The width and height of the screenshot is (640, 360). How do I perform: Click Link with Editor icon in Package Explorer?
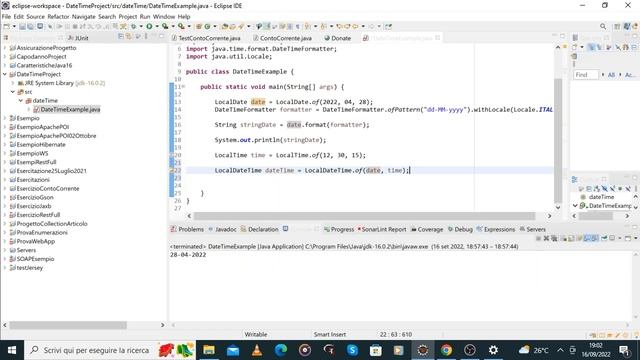pos(129,37)
